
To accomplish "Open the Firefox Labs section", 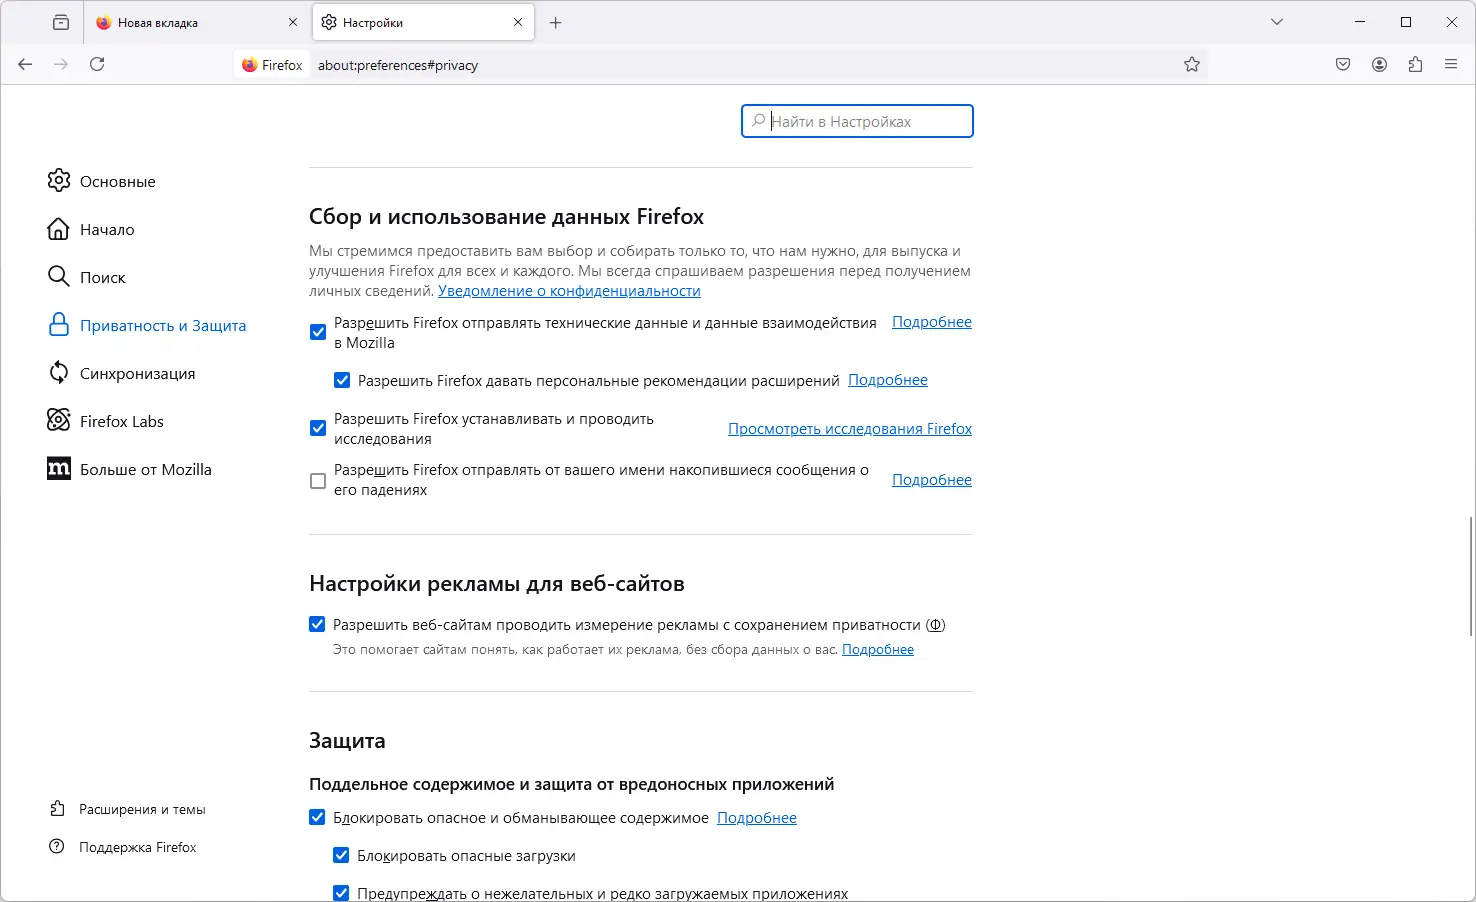I will coord(121,421).
